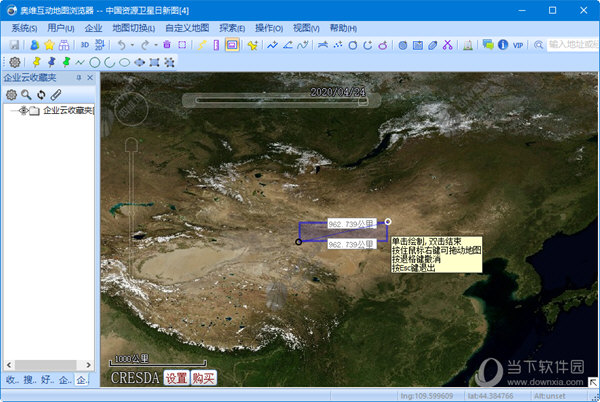Click the search magnifier by address field
The width and height of the screenshot is (600, 402).
[x=538, y=45]
